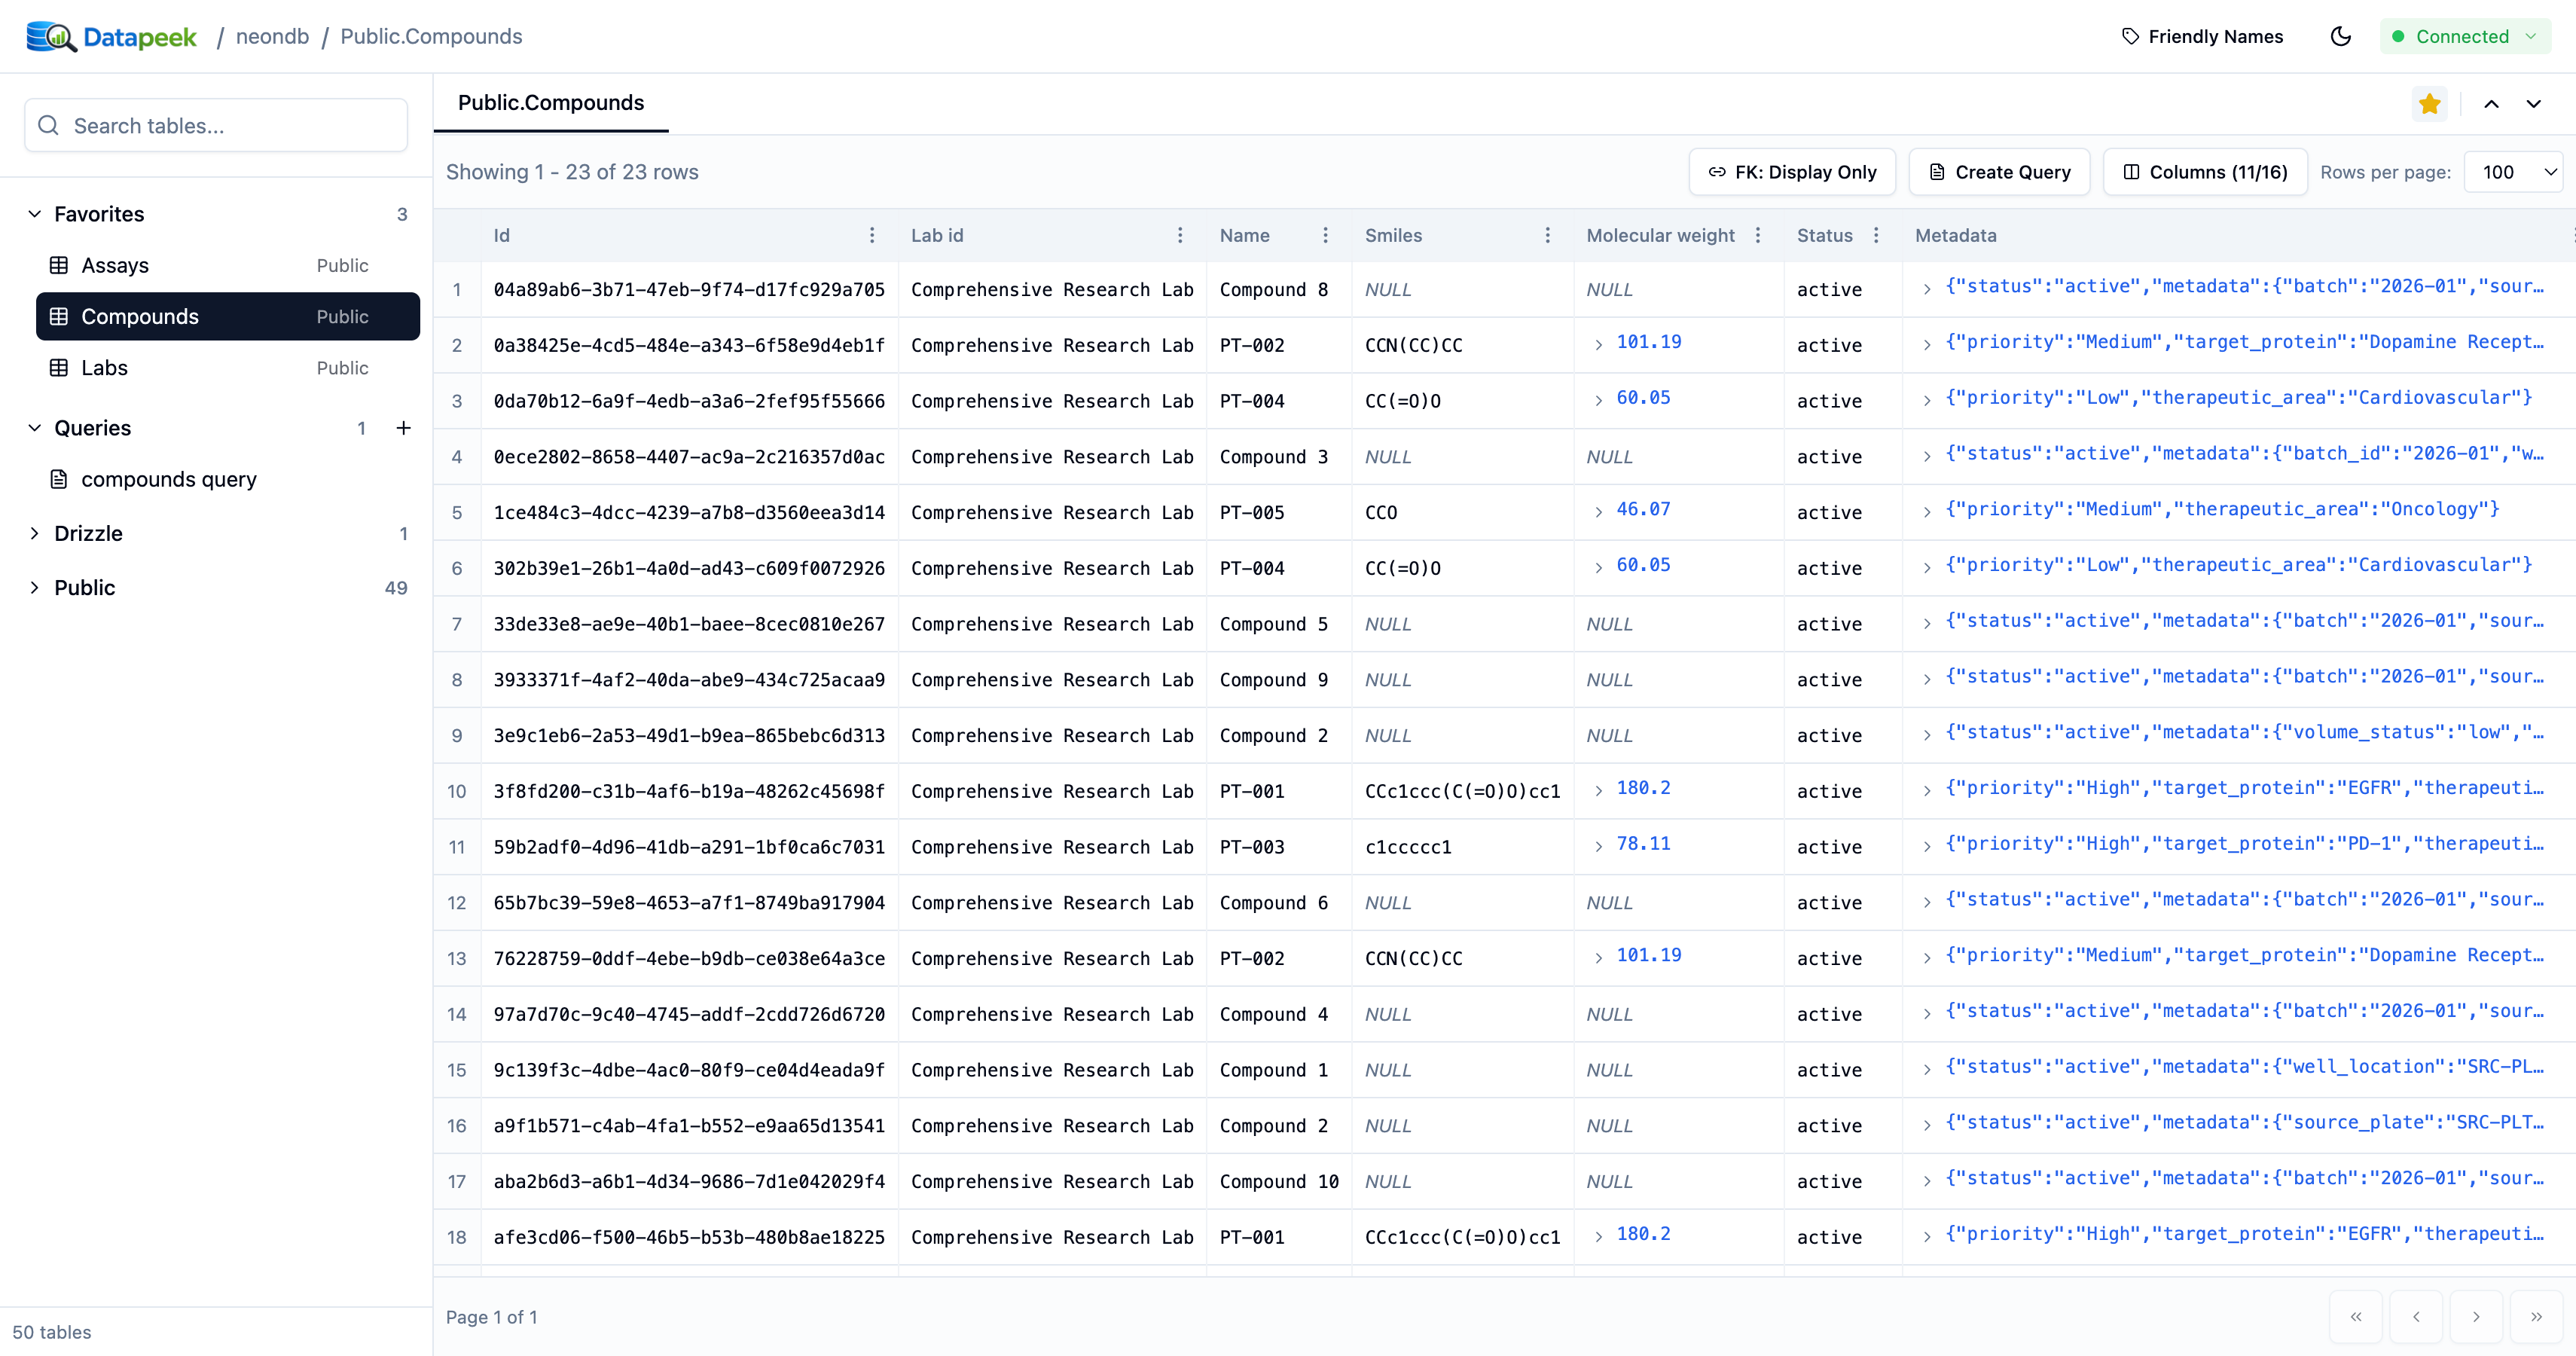Open the Connected status dropdown
The image size is (2576, 1356).
(x=2465, y=37)
